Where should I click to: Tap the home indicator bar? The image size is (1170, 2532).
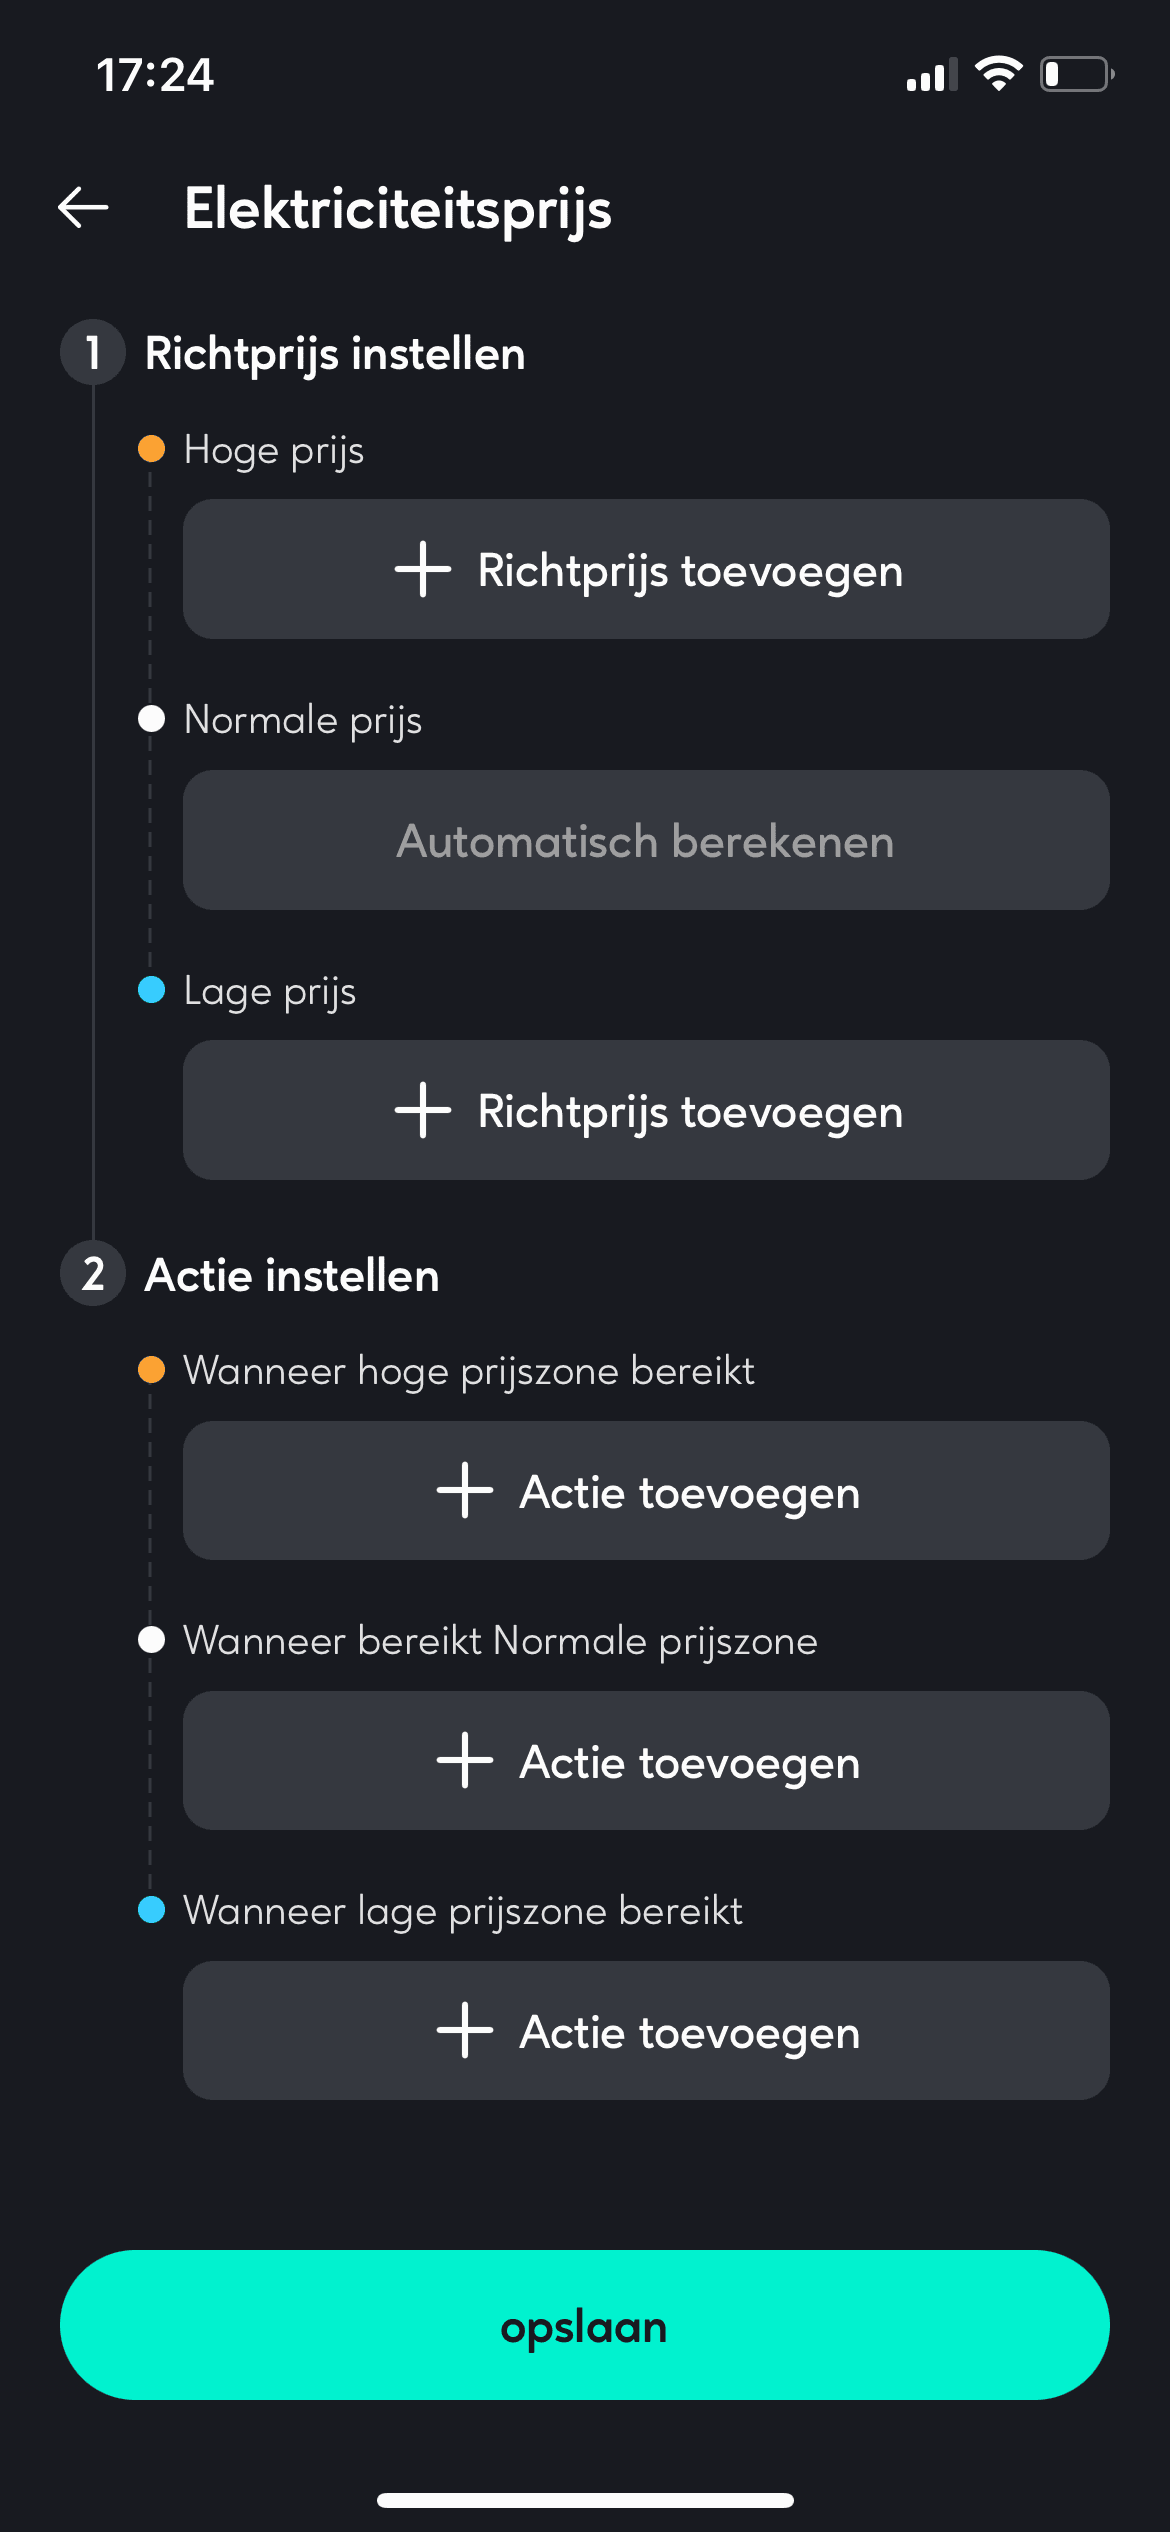(x=585, y=2500)
